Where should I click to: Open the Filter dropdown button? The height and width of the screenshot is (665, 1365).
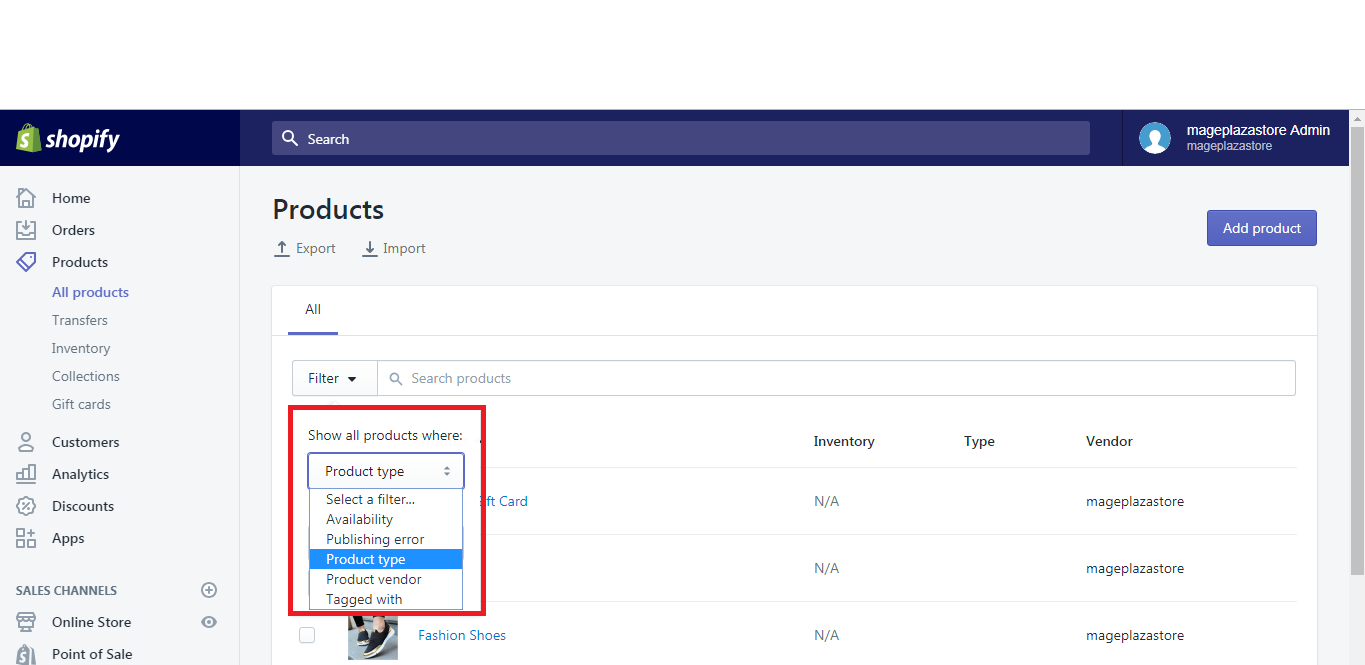[x=334, y=378]
